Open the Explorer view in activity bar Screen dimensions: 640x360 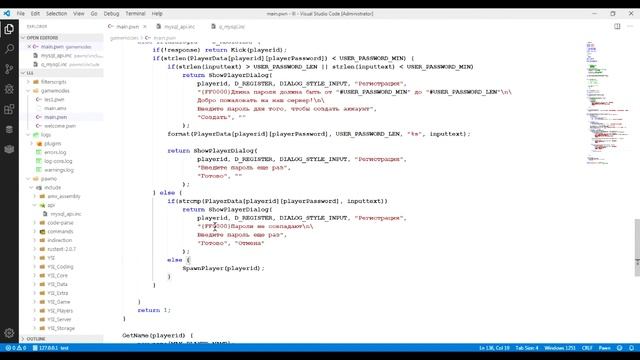point(9,29)
